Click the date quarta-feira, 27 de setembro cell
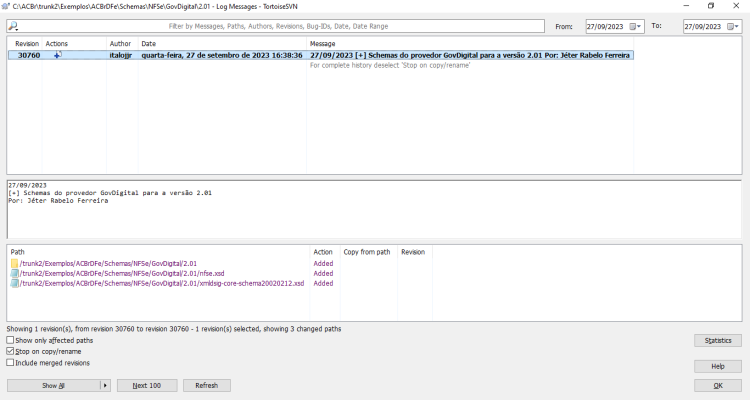Image resolution: width=750 pixels, height=400 pixels. 222,56
